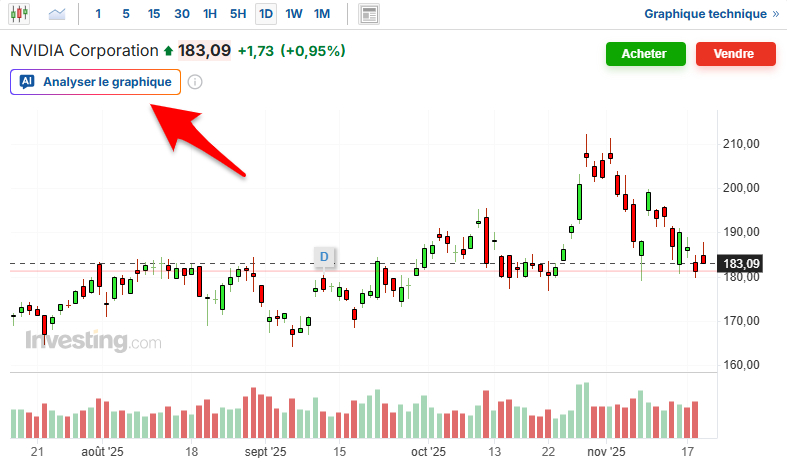Click the current price label 183,09 on axis
This screenshot has height=466, width=787.
pos(743,264)
